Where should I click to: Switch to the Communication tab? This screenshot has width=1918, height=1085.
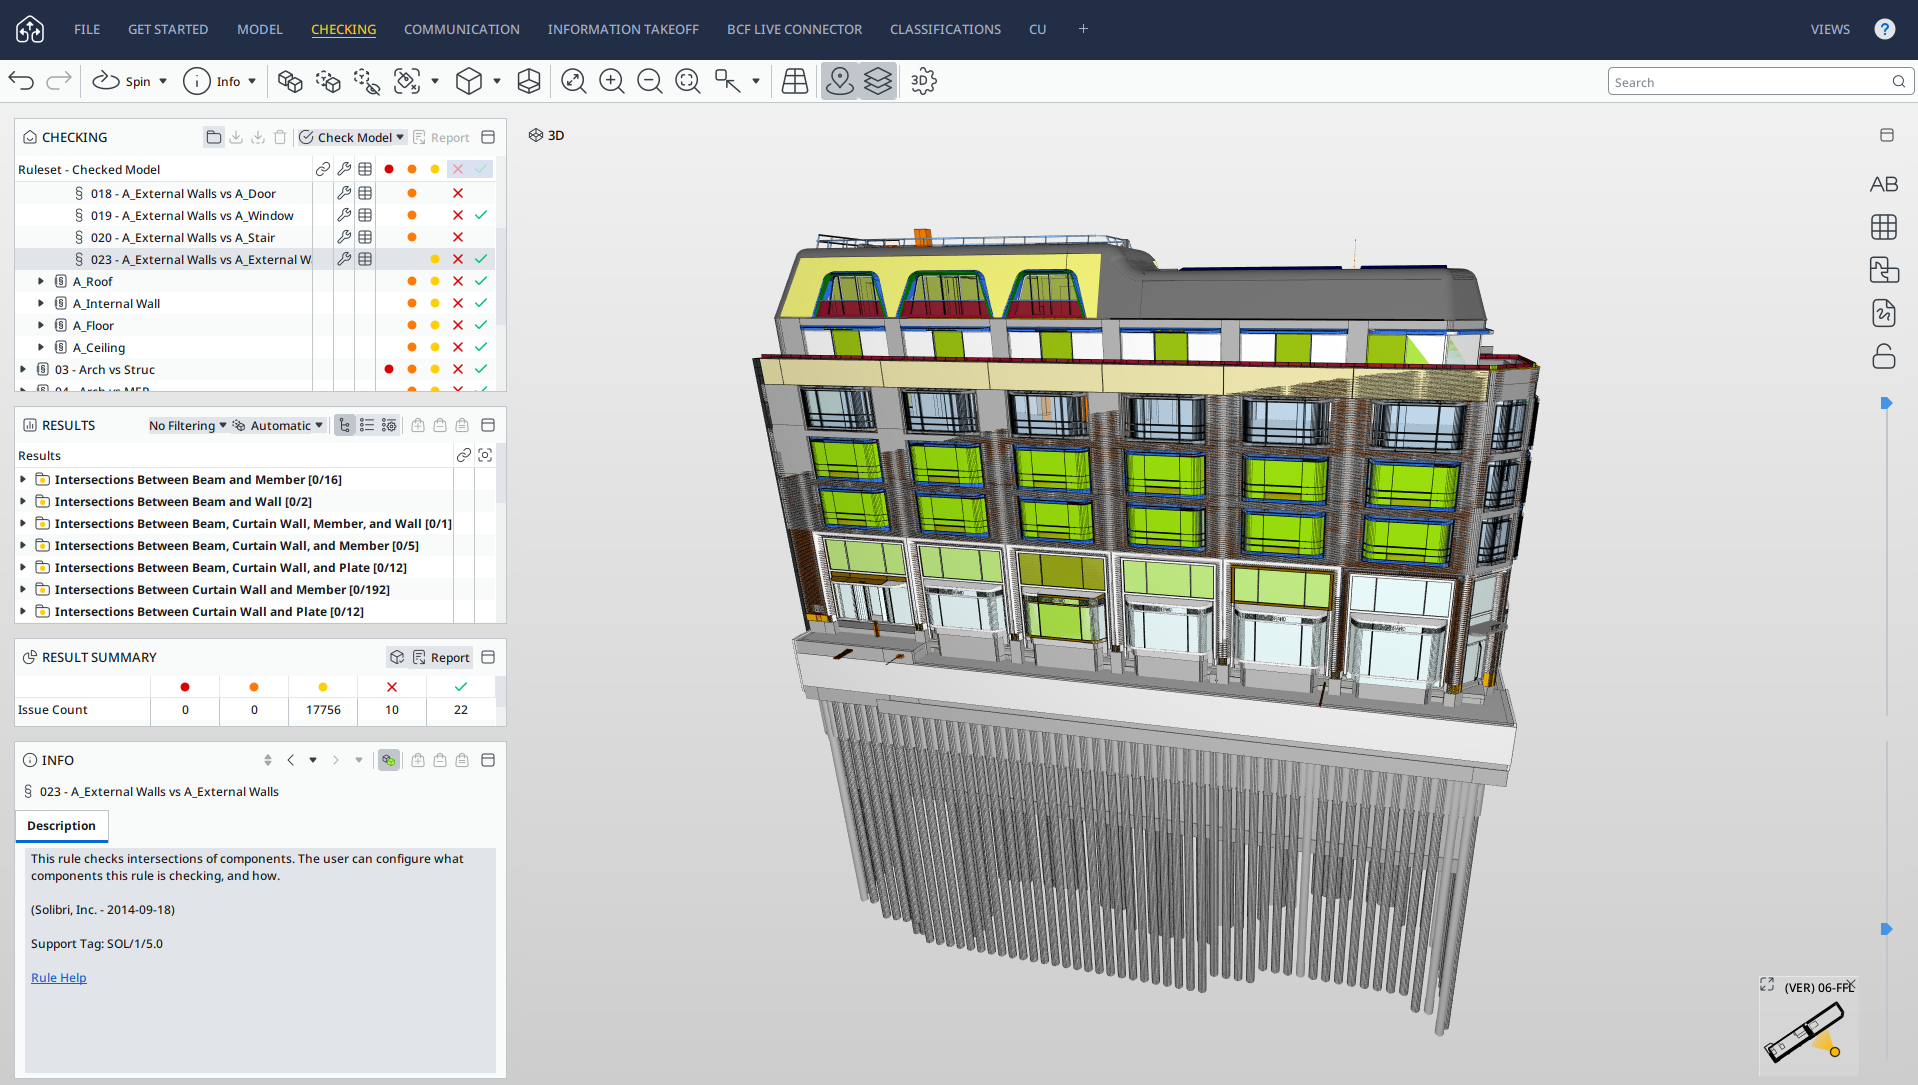[x=461, y=29]
